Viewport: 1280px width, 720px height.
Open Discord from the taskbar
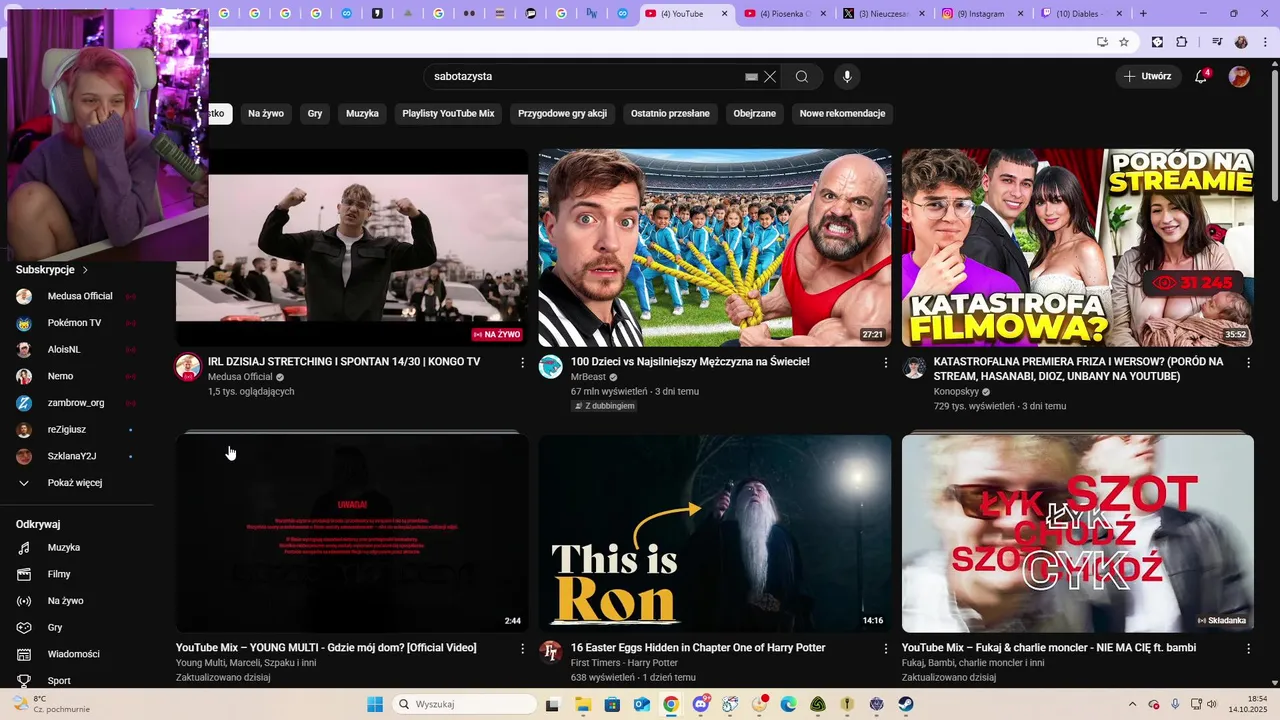tap(700, 704)
